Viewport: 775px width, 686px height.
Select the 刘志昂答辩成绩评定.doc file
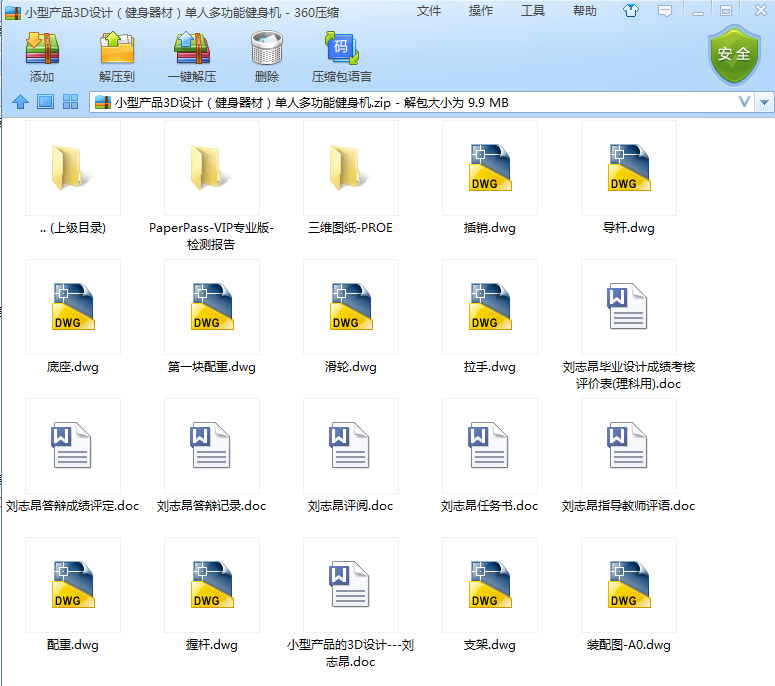[x=73, y=446]
